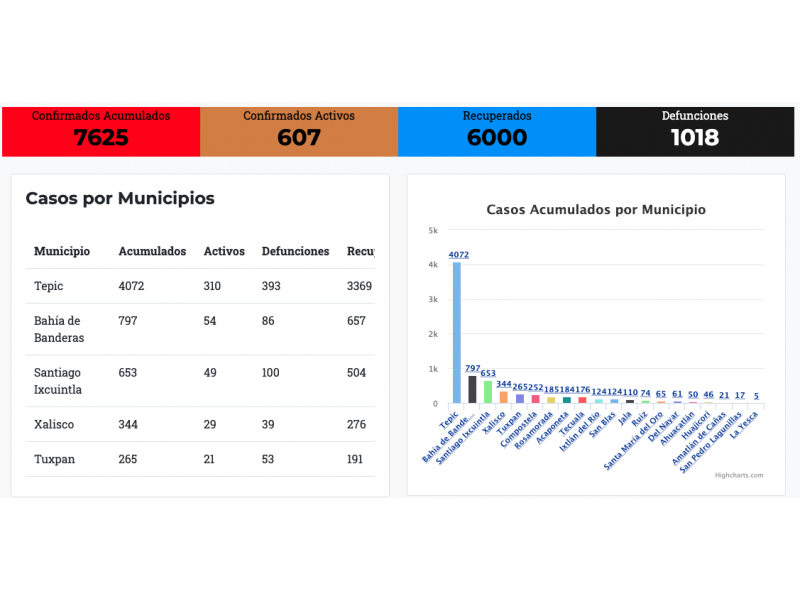Click Tuxpan recovered value 191
Screen dimensions: 800x600
(x=355, y=459)
